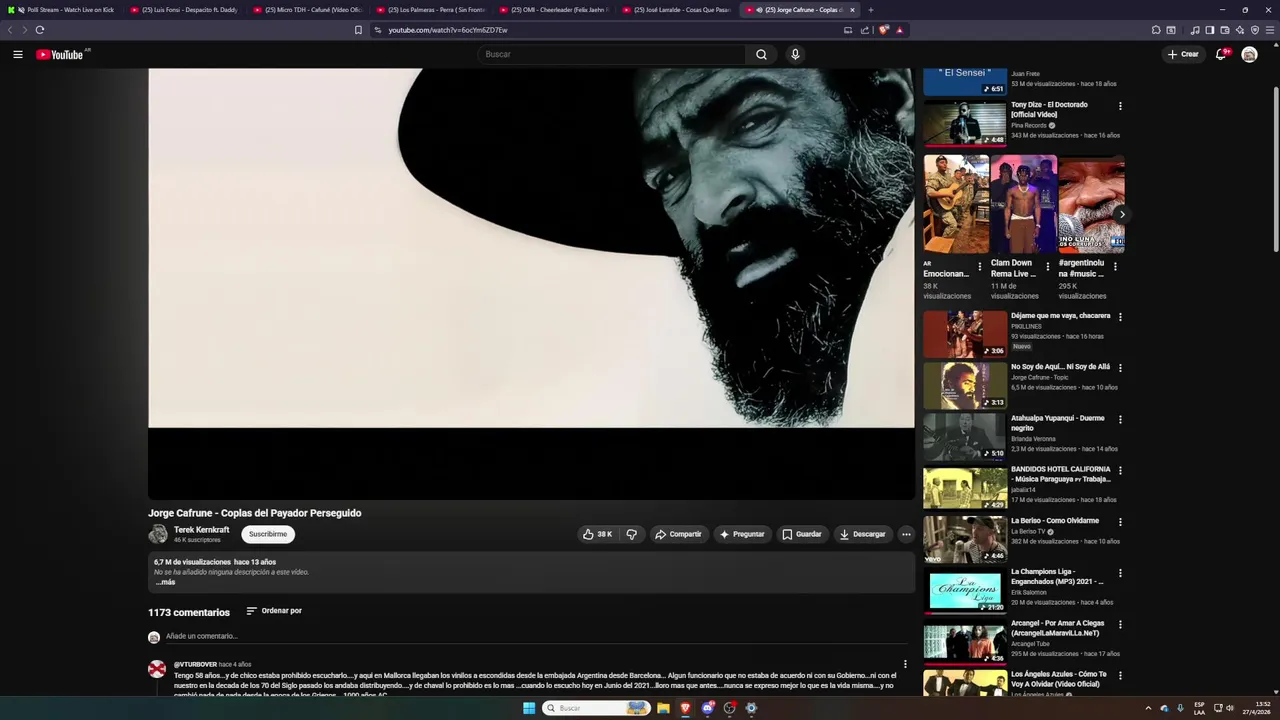The height and width of the screenshot is (720, 1280).
Task: Dislike the video with thumbs down
Action: (x=632, y=534)
